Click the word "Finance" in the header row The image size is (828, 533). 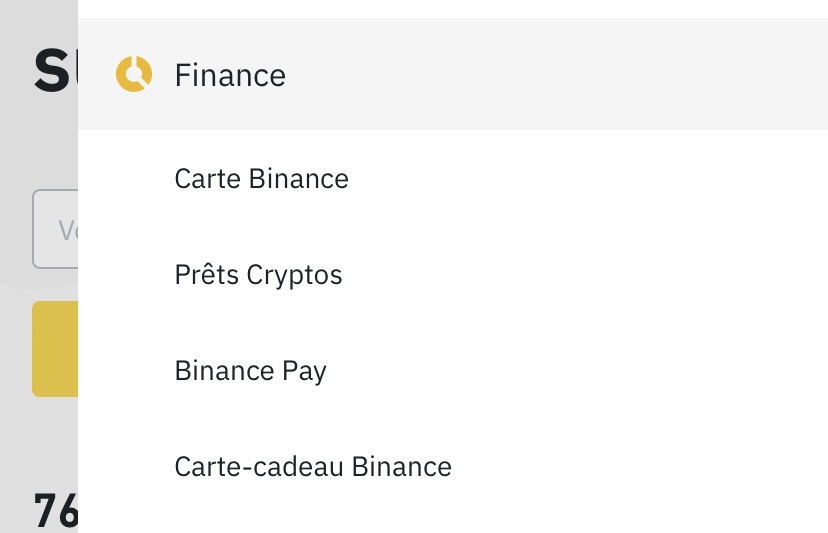(230, 75)
